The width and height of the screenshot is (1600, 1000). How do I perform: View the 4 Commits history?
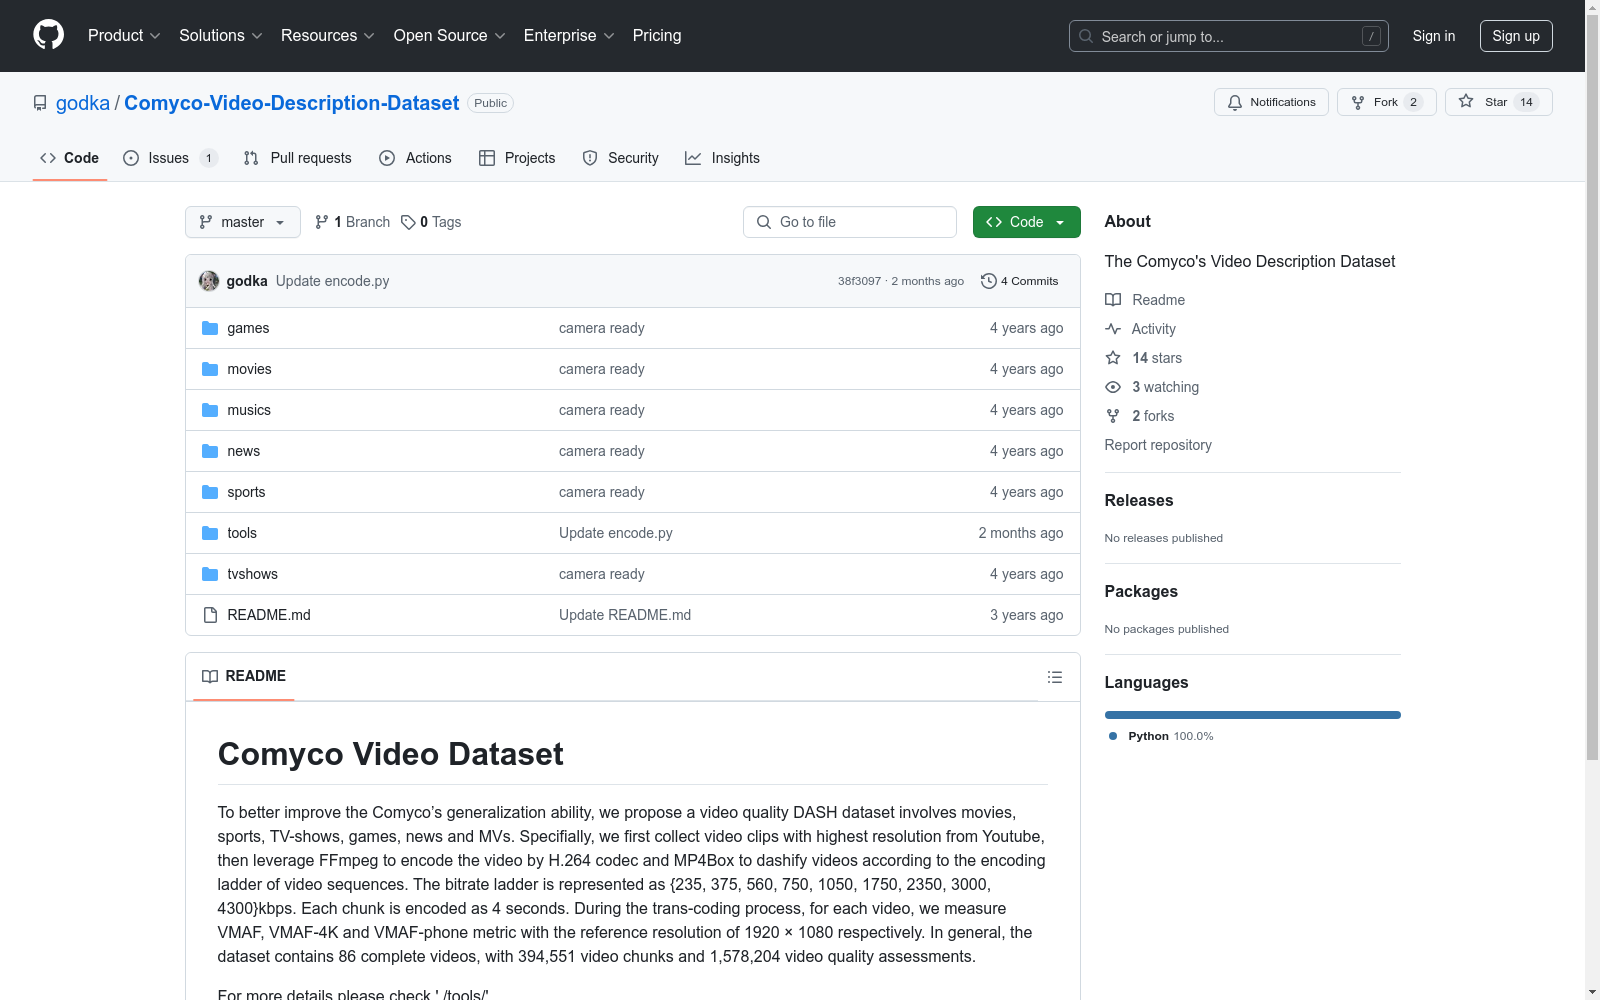pos(1020,281)
